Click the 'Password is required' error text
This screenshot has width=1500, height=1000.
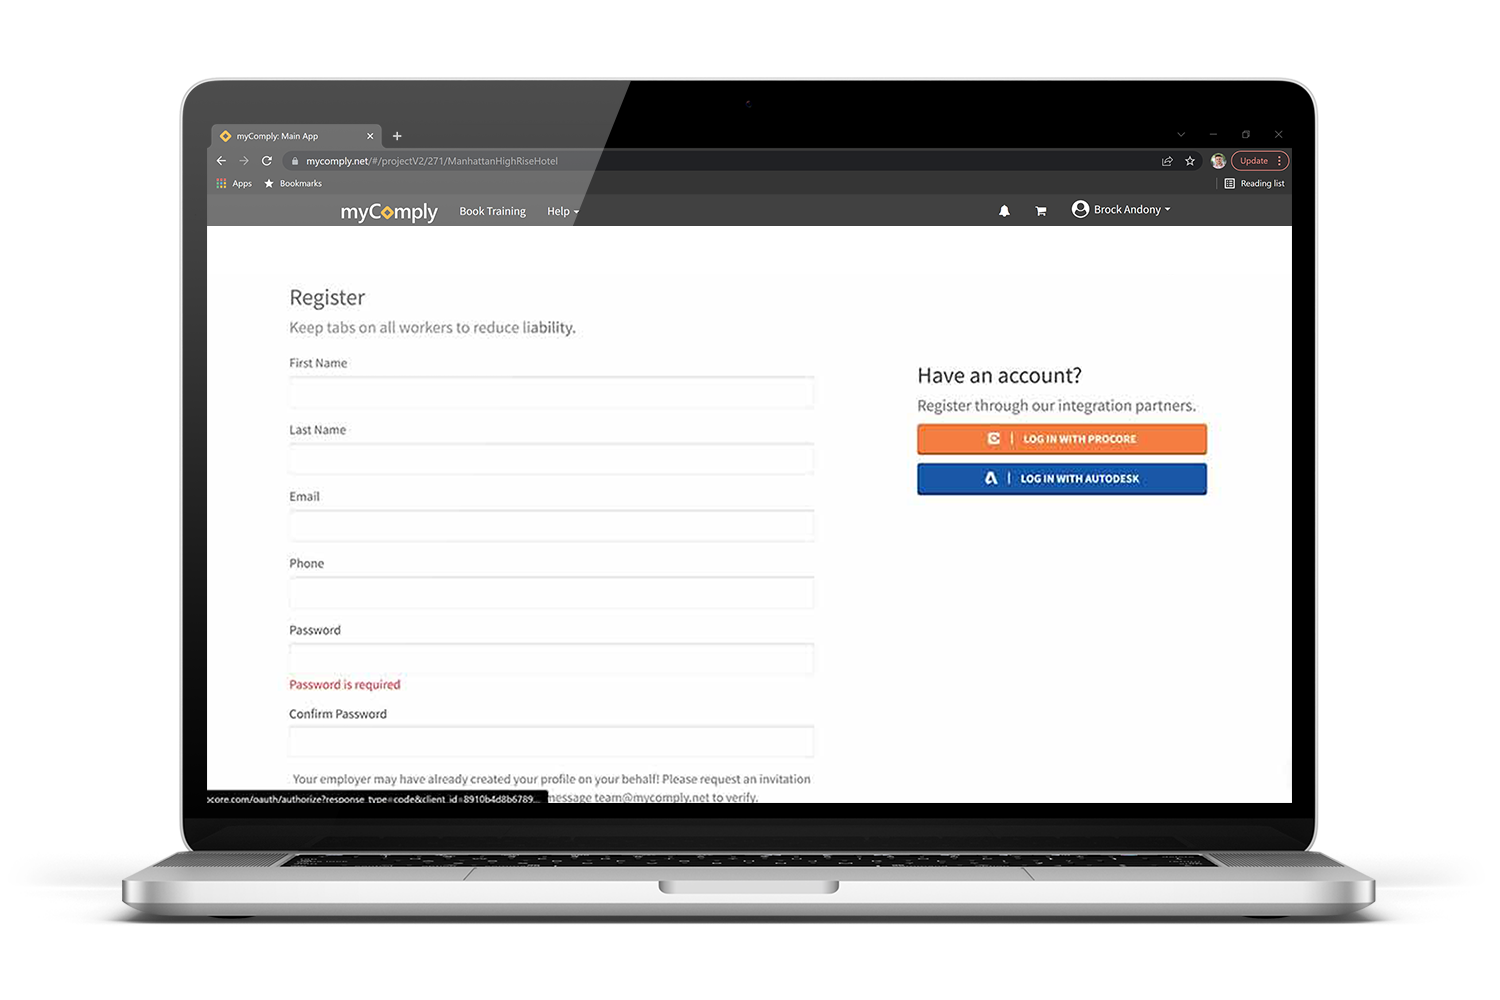345,685
